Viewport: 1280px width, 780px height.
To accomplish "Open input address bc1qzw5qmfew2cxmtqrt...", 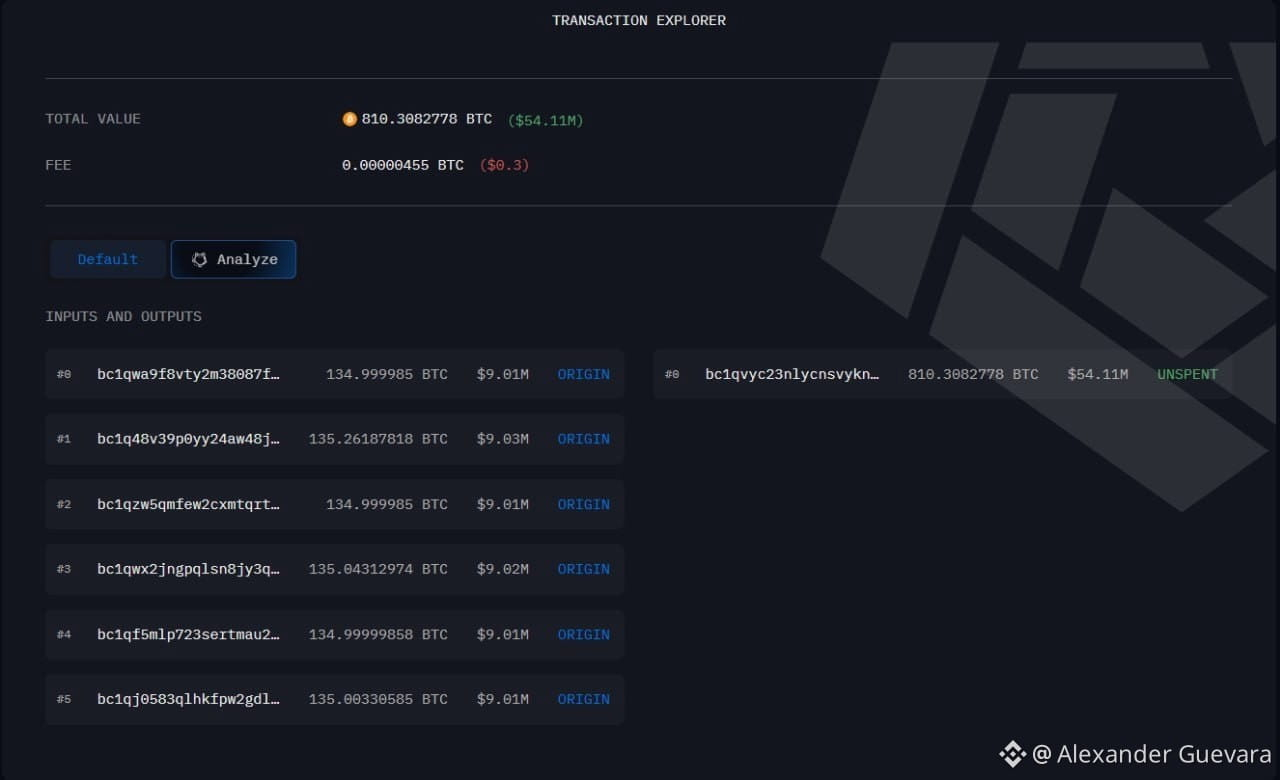I will (189, 504).
